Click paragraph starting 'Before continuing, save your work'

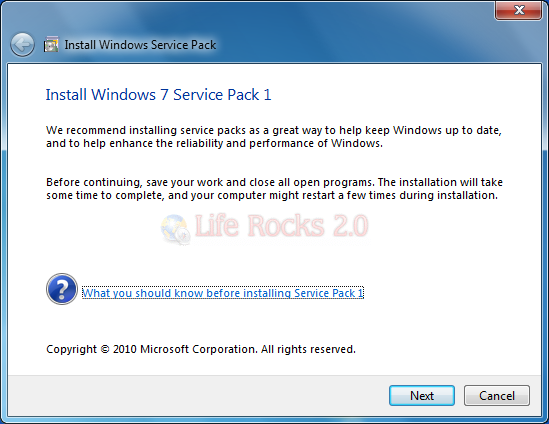click(274, 189)
